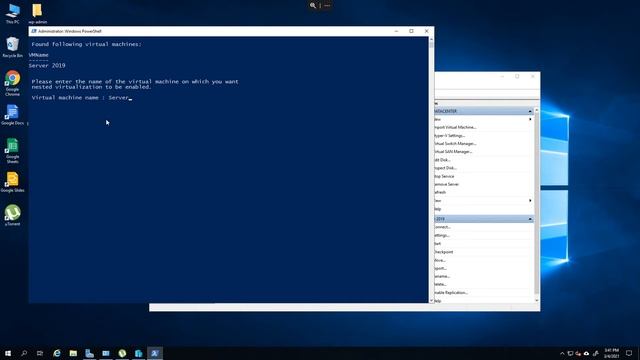The height and width of the screenshot is (360, 640).
Task: Click Connect in the VM actions list
Action: point(442,227)
